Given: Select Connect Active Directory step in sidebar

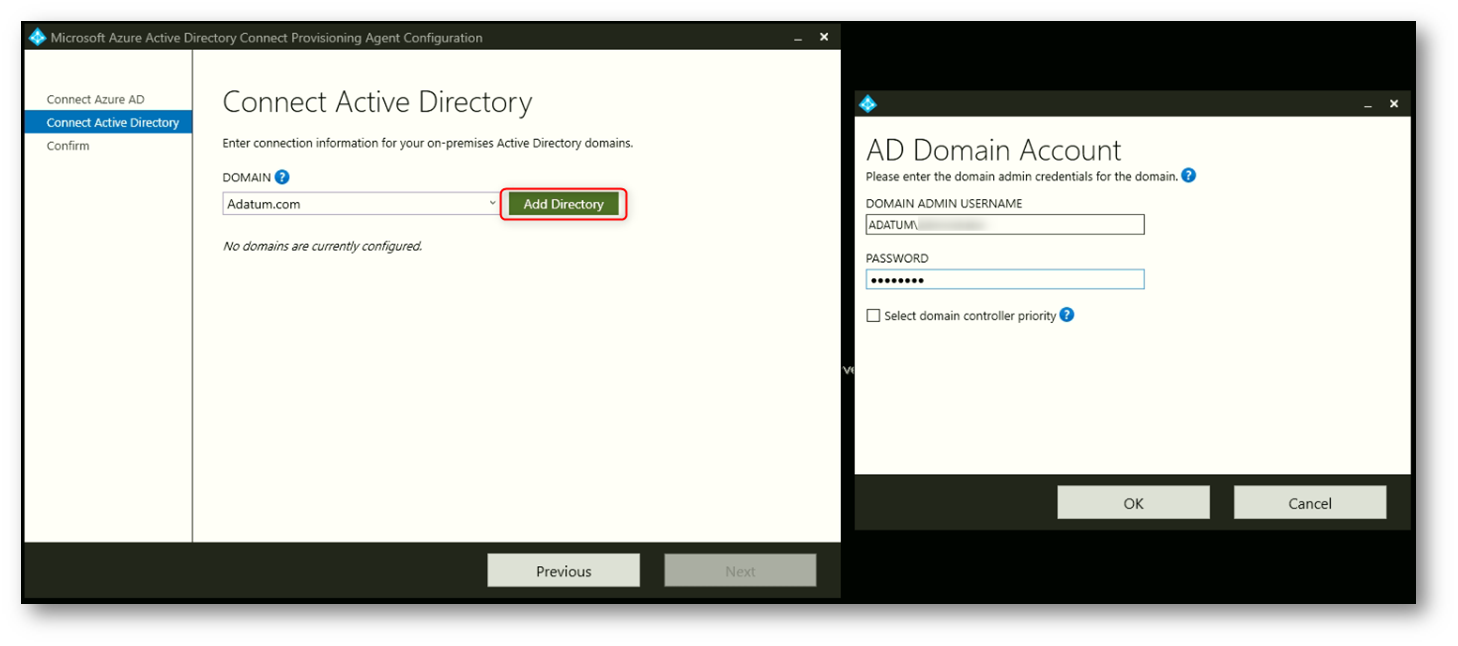Looking at the screenshot, I should 112,122.
